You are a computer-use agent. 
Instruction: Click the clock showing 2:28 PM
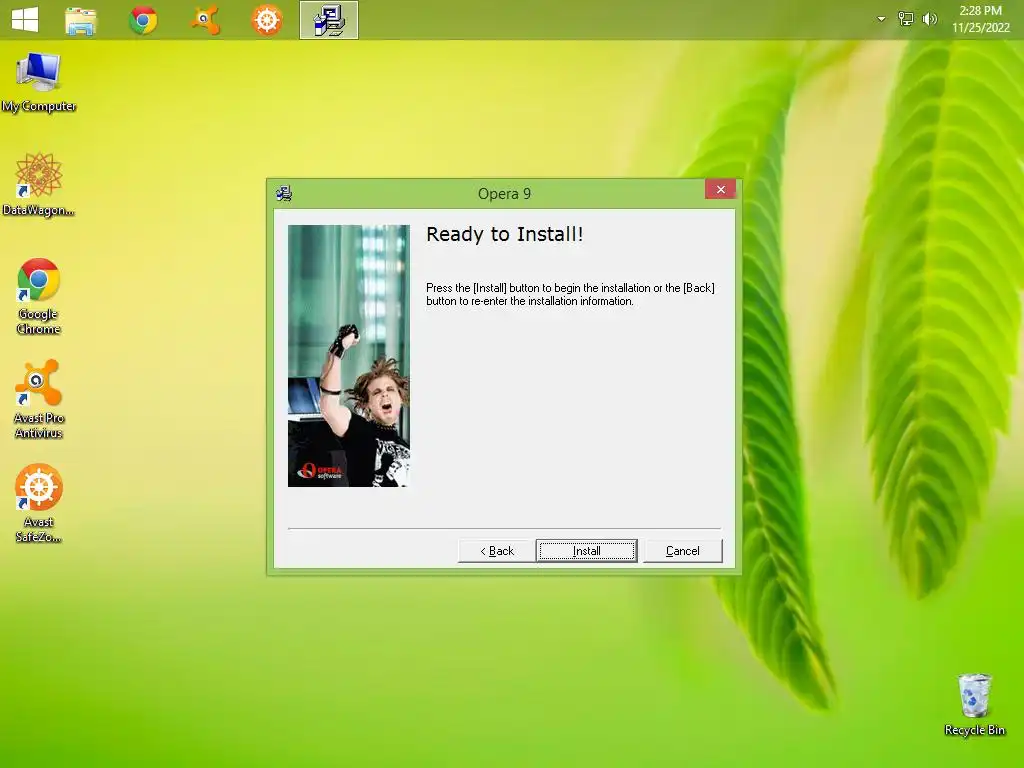980,19
